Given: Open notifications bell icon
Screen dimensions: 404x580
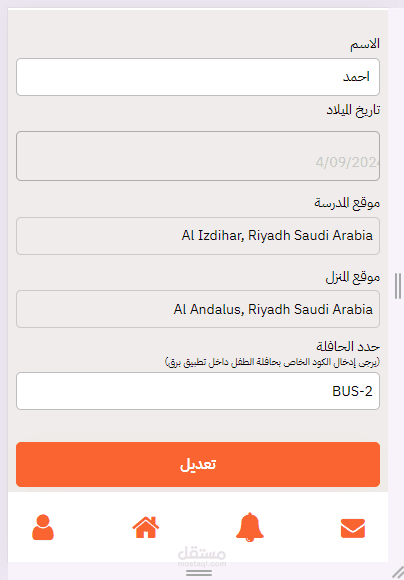Looking at the screenshot, I should coord(250,527).
